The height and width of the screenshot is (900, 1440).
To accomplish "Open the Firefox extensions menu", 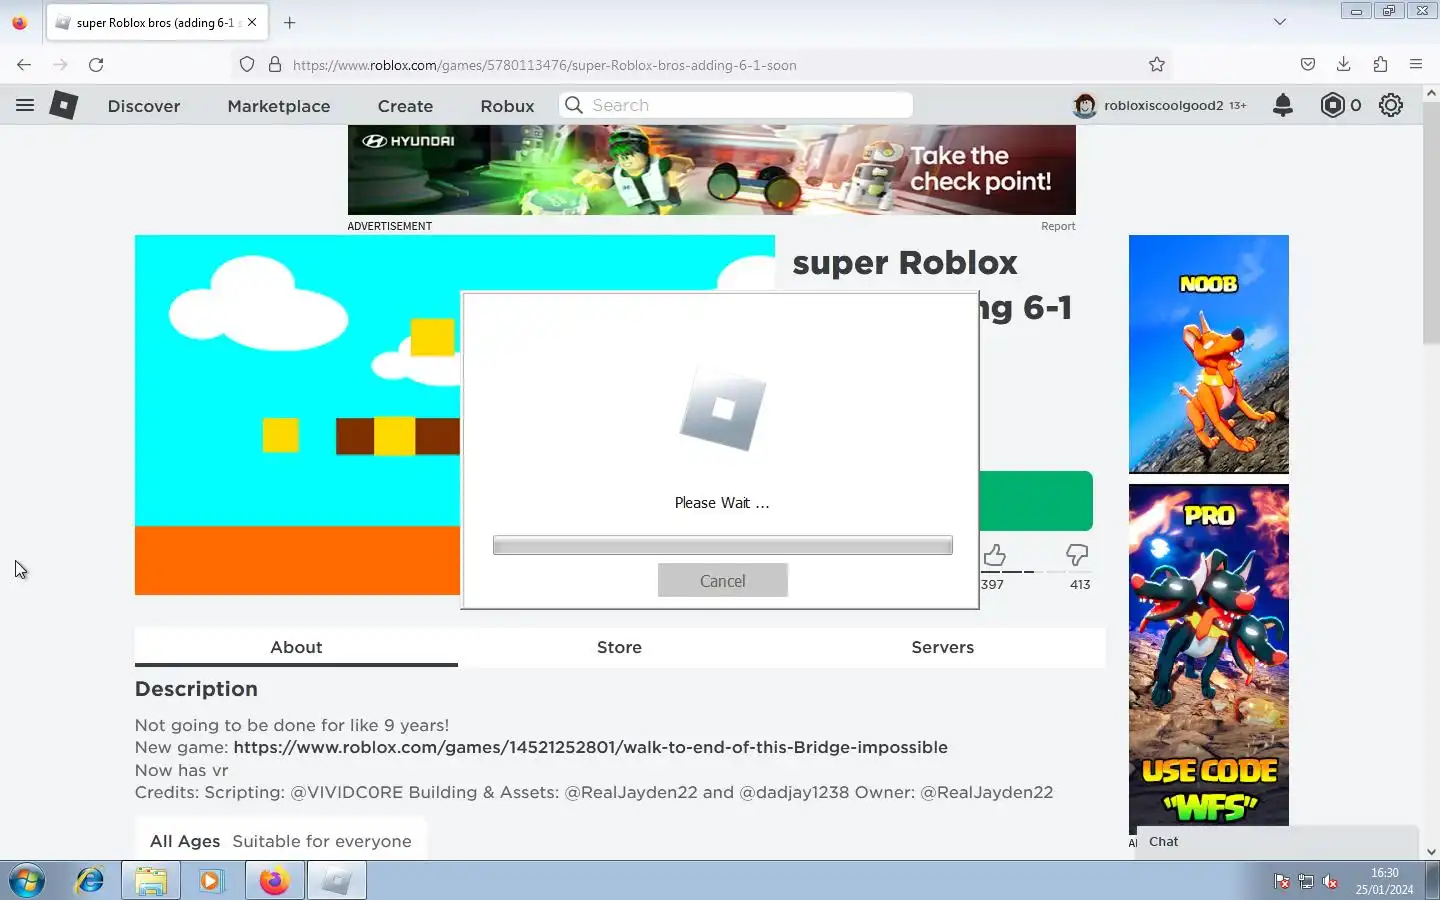I will [x=1380, y=64].
